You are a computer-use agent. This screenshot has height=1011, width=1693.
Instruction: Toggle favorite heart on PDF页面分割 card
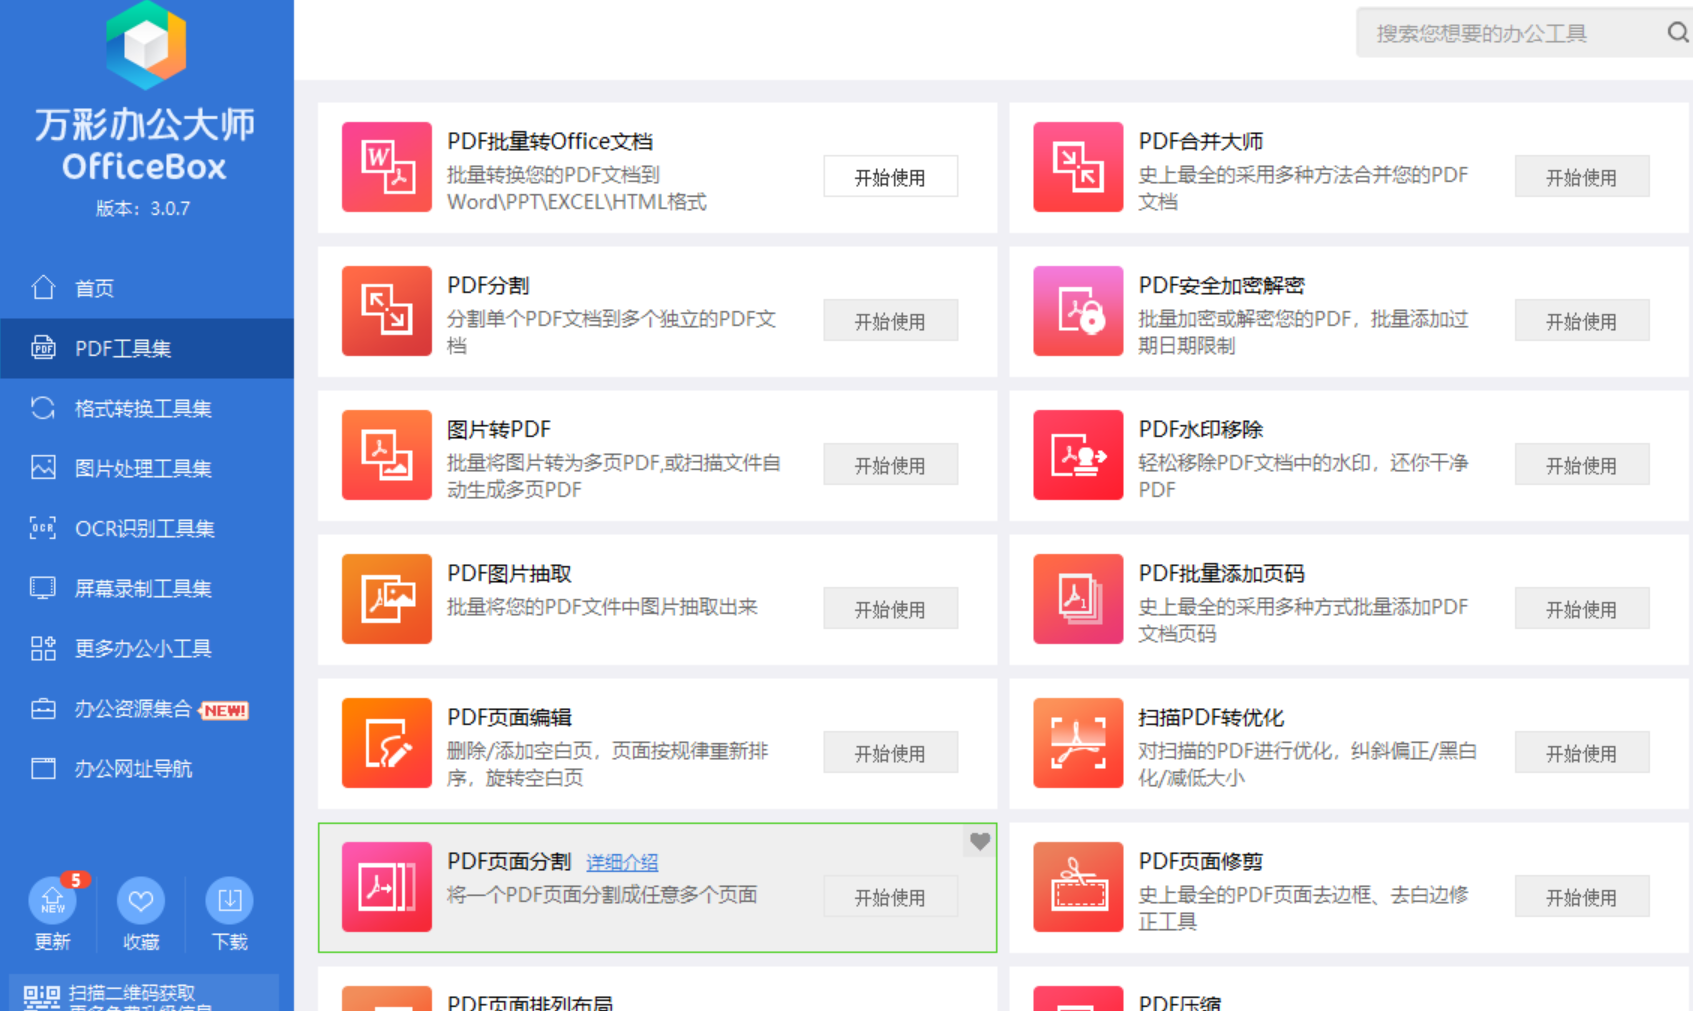click(980, 841)
